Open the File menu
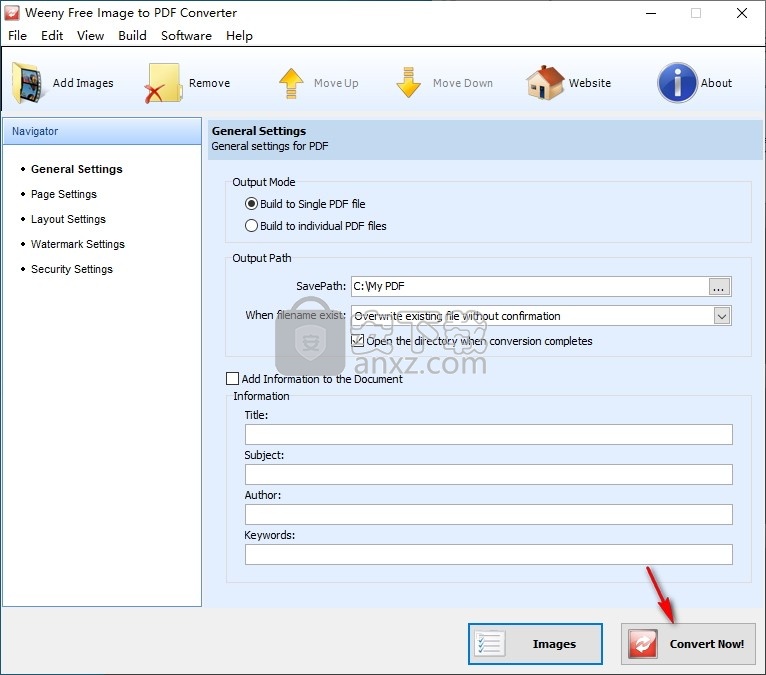 pyautogui.click(x=18, y=36)
